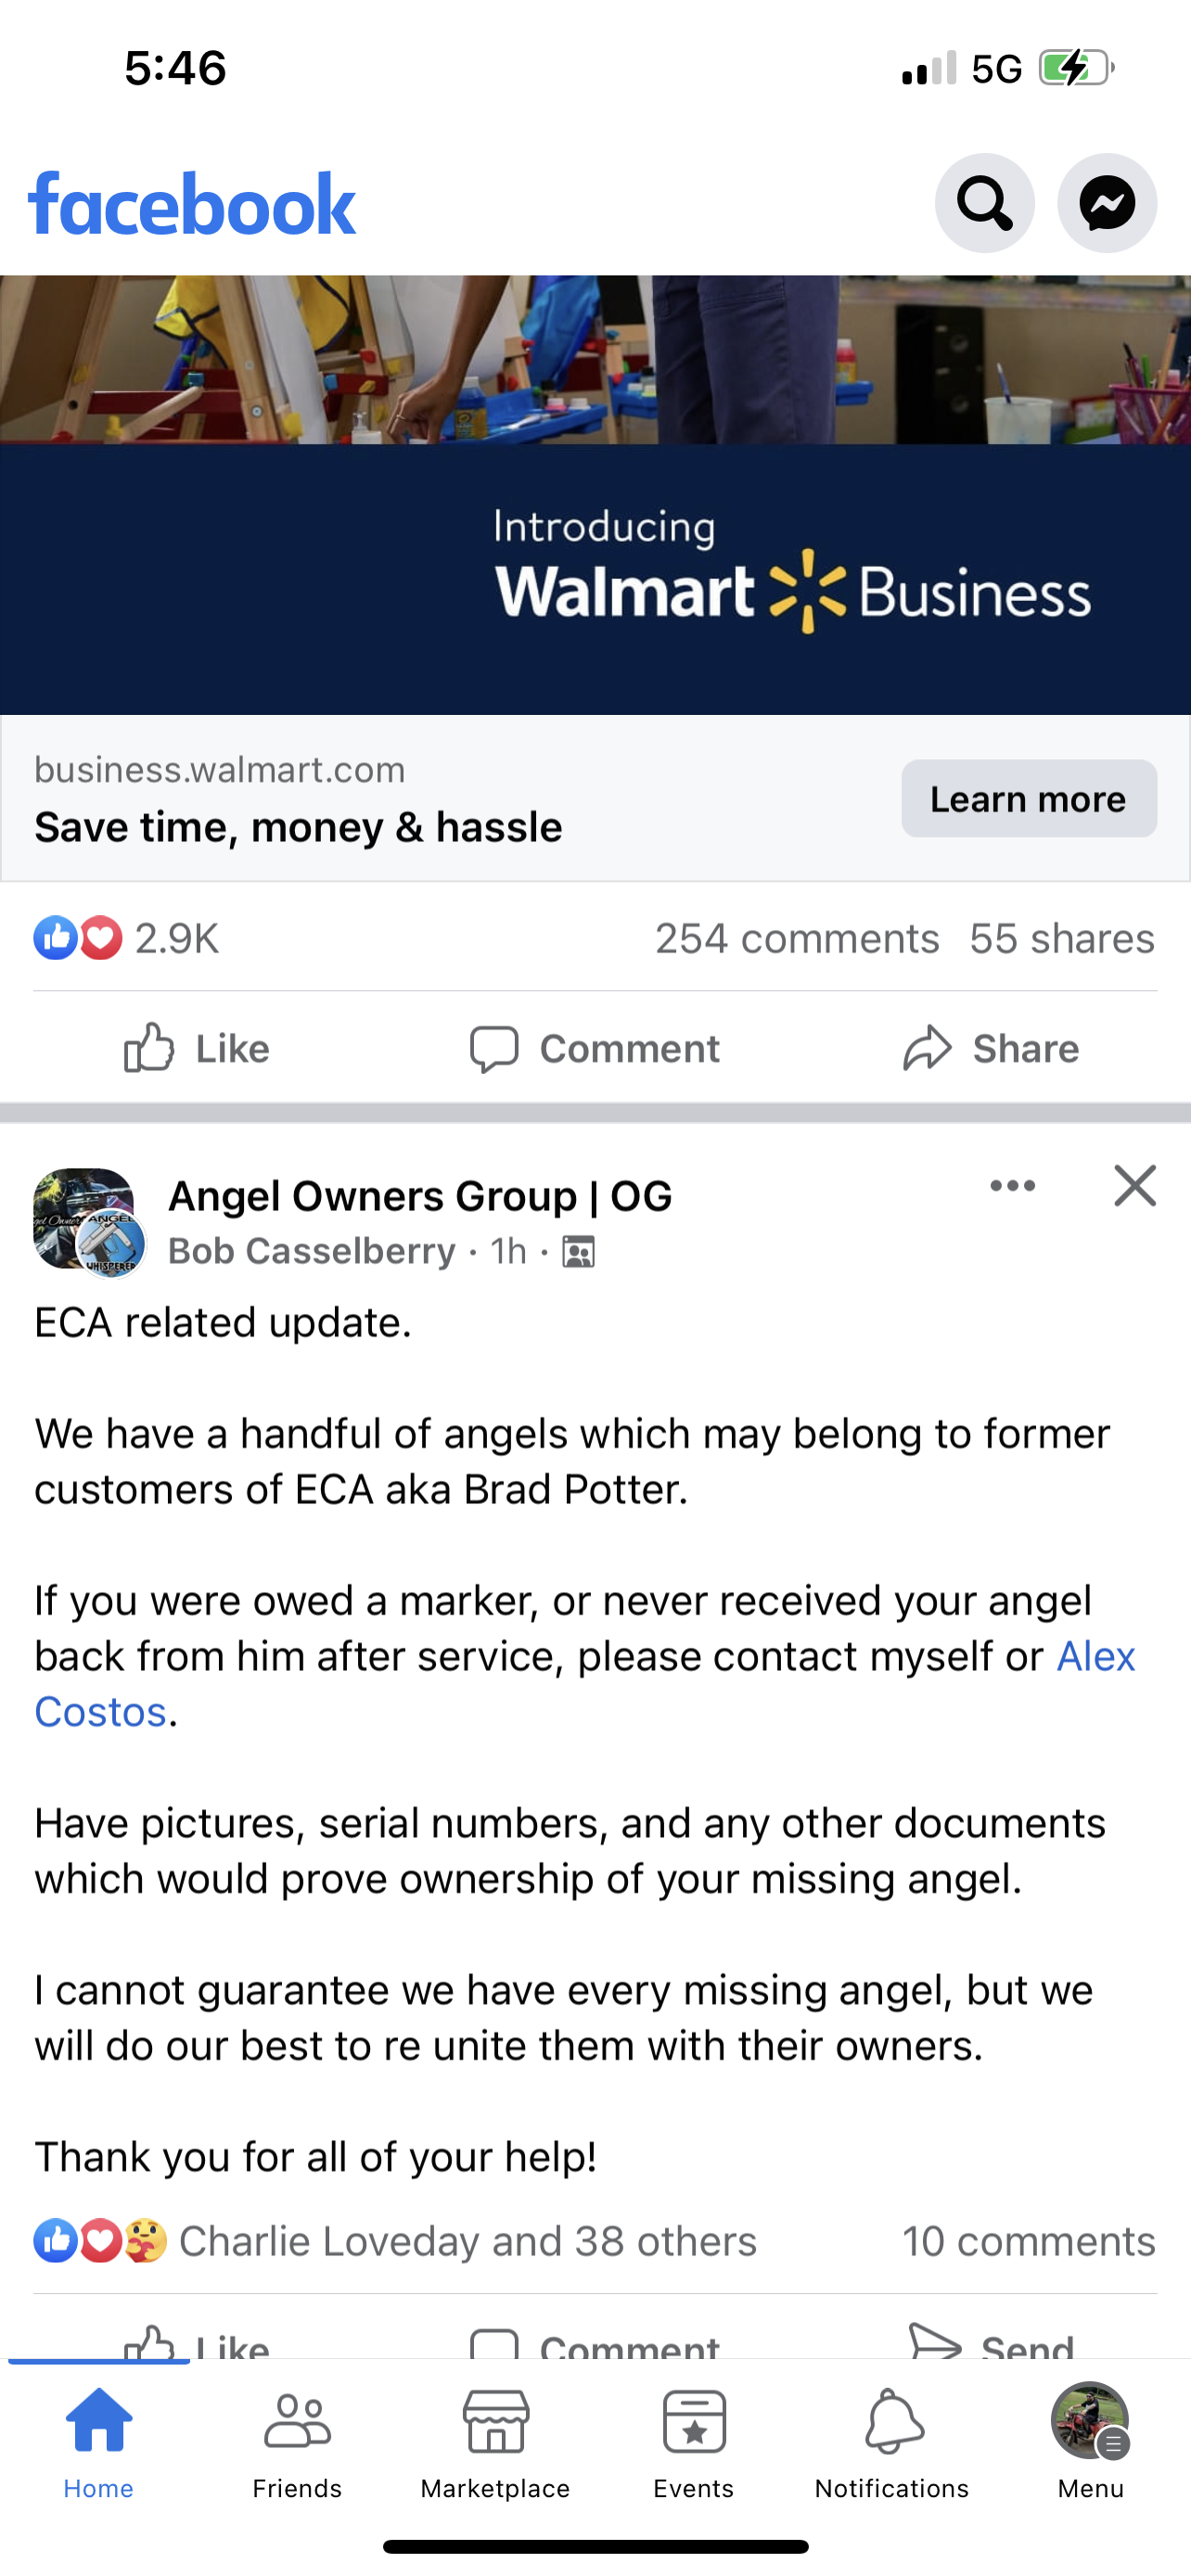Like the Walmart Business ad post

tap(197, 1048)
